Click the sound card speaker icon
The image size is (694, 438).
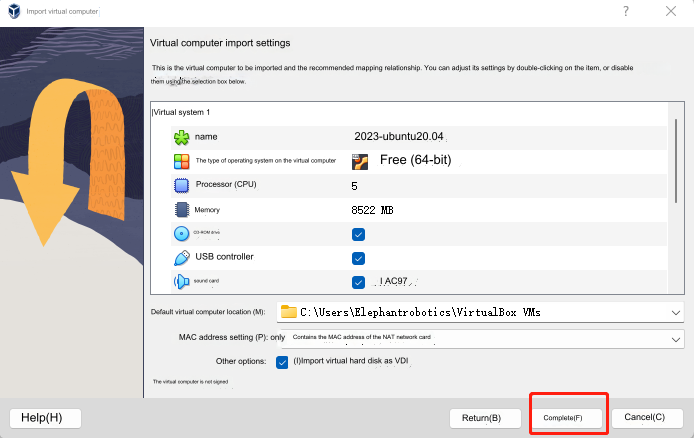(x=181, y=282)
